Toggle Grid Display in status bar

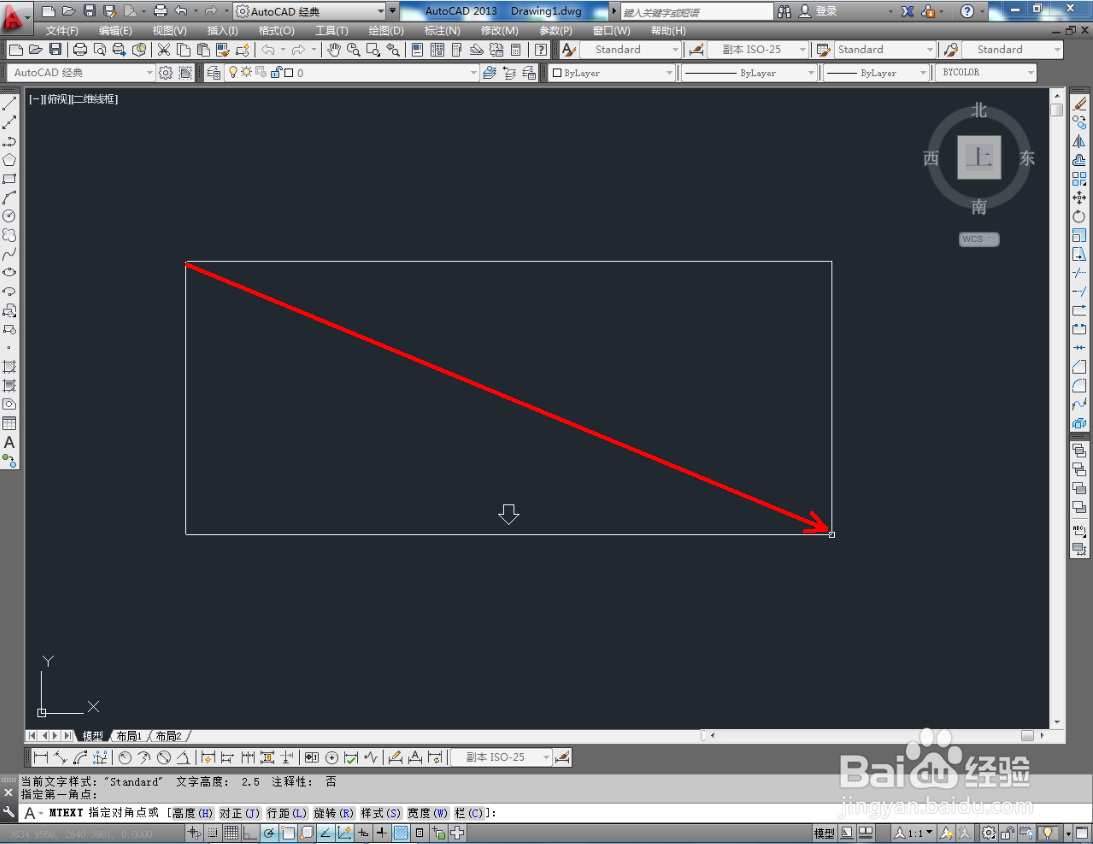click(x=231, y=833)
